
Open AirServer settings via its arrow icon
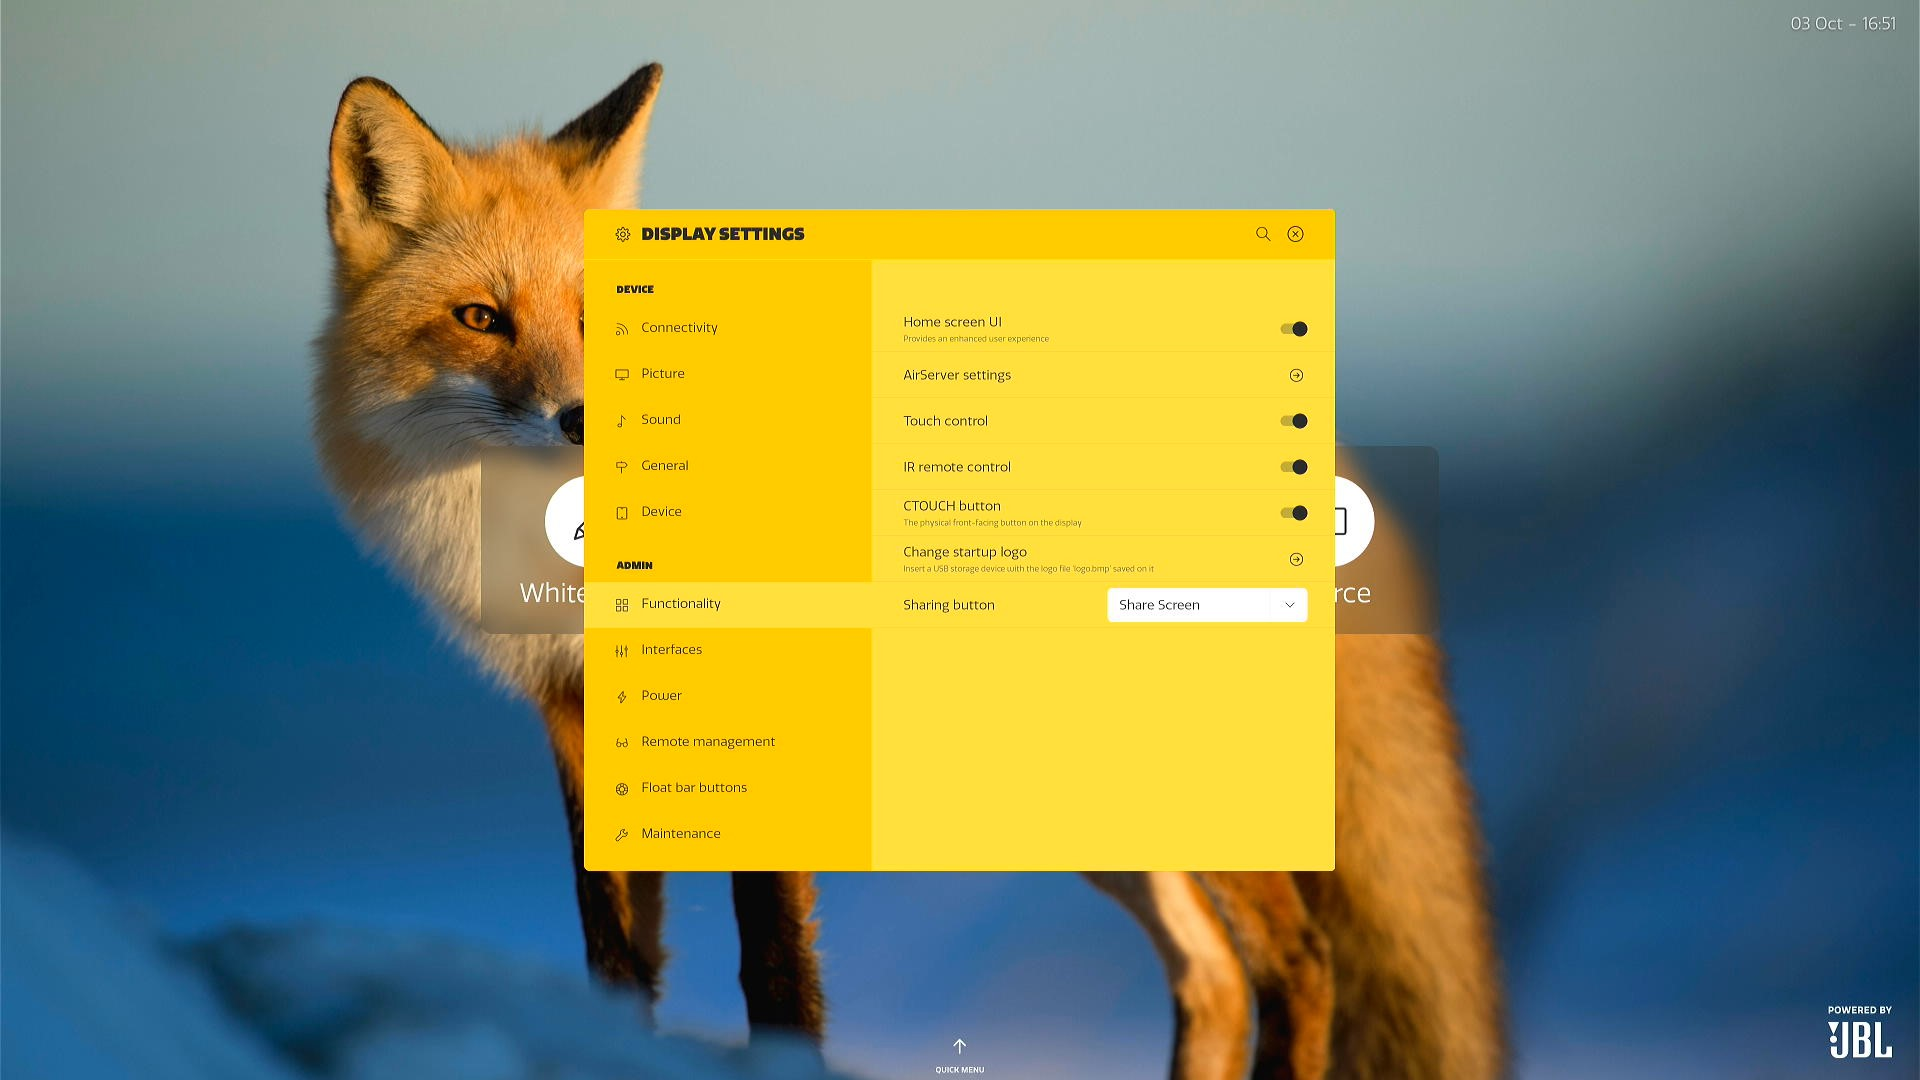tap(1296, 376)
